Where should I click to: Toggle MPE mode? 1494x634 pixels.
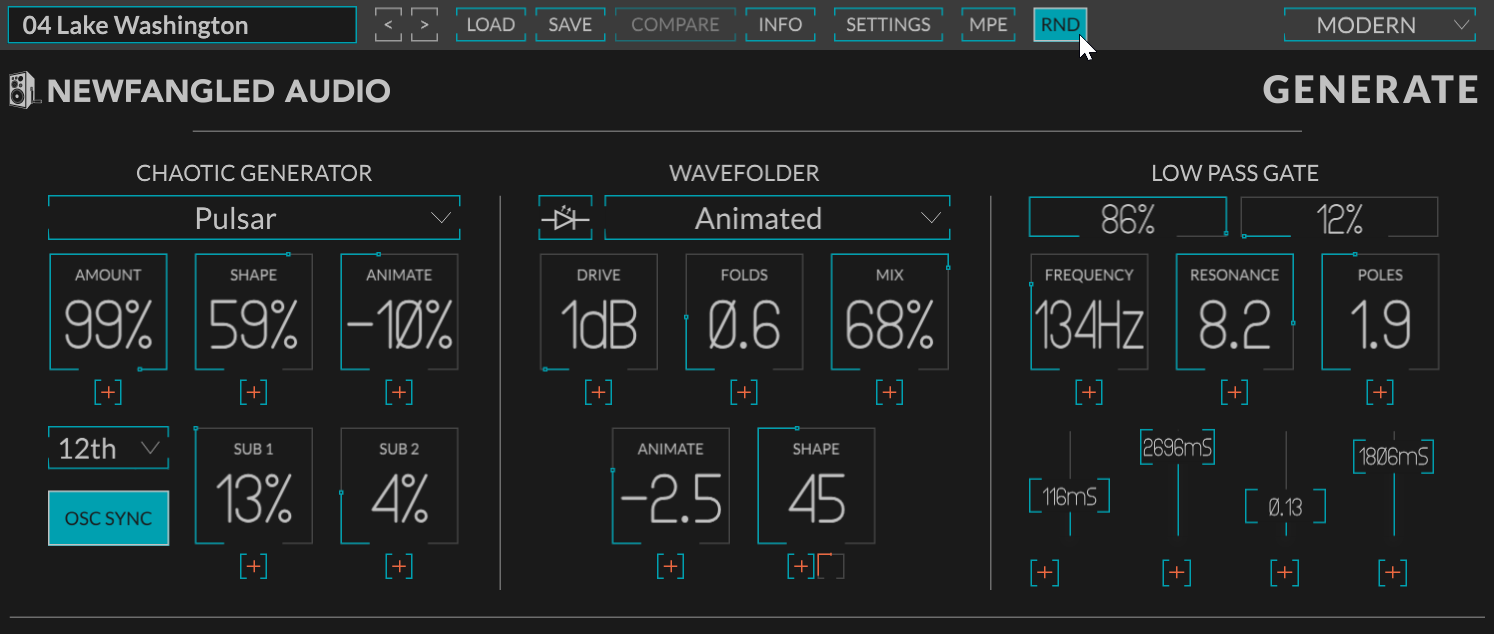[988, 25]
